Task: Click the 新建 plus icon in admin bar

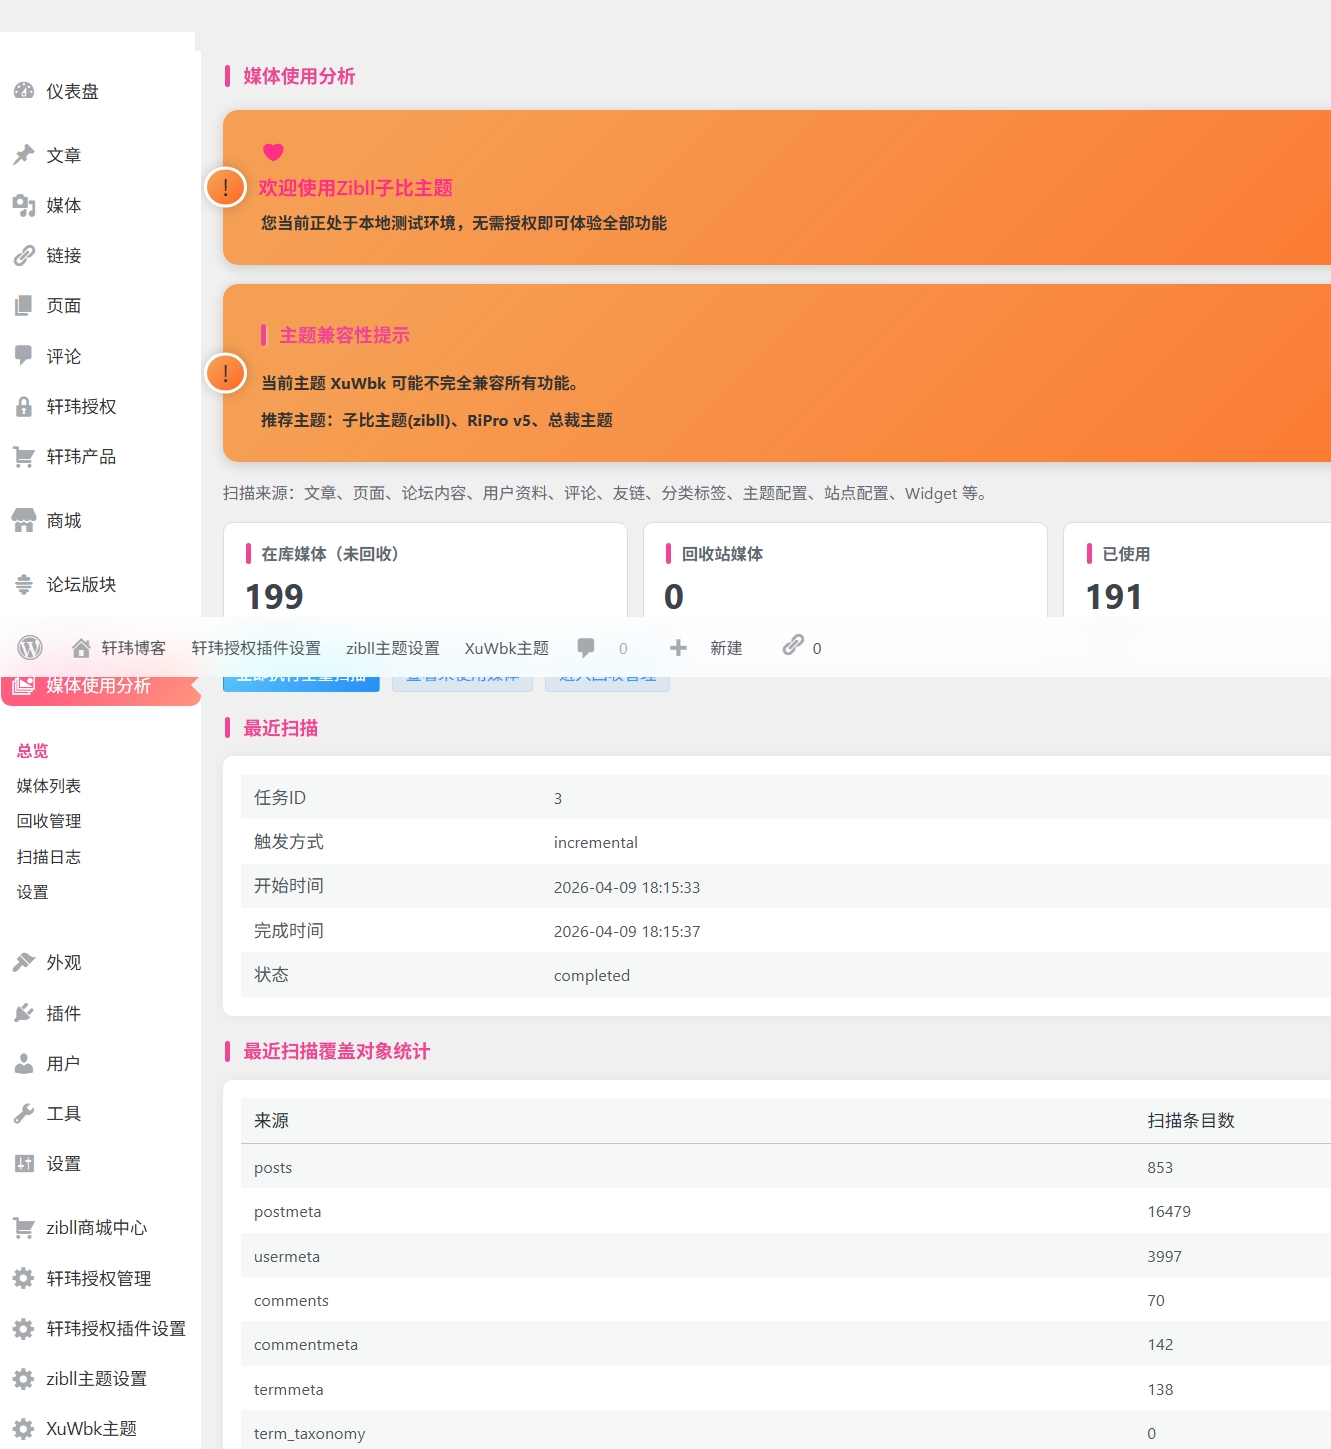Action: point(679,647)
